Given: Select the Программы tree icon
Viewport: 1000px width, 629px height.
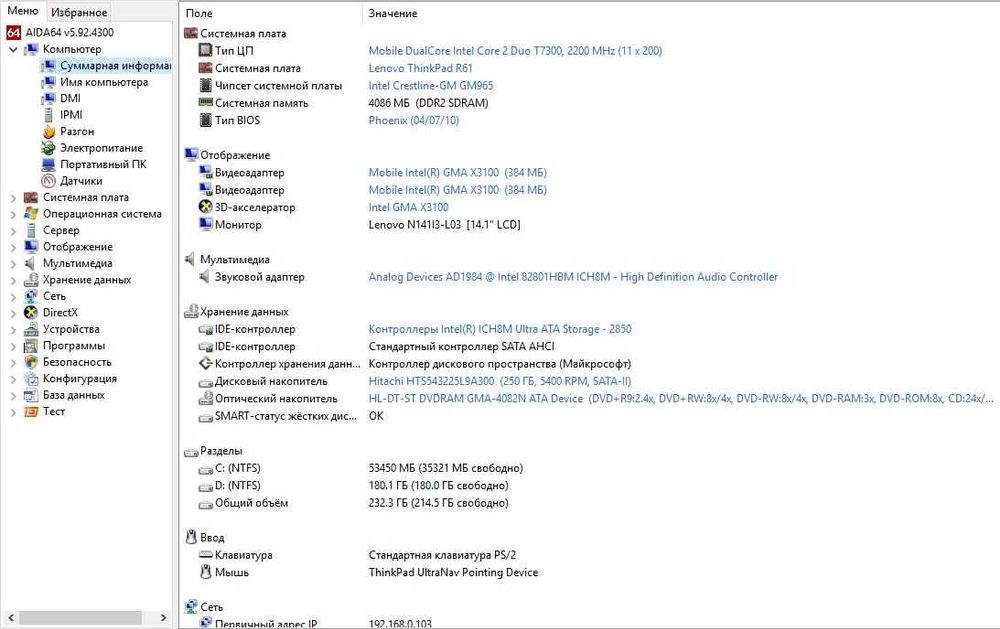Looking at the screenshot, I should [31, 346].
